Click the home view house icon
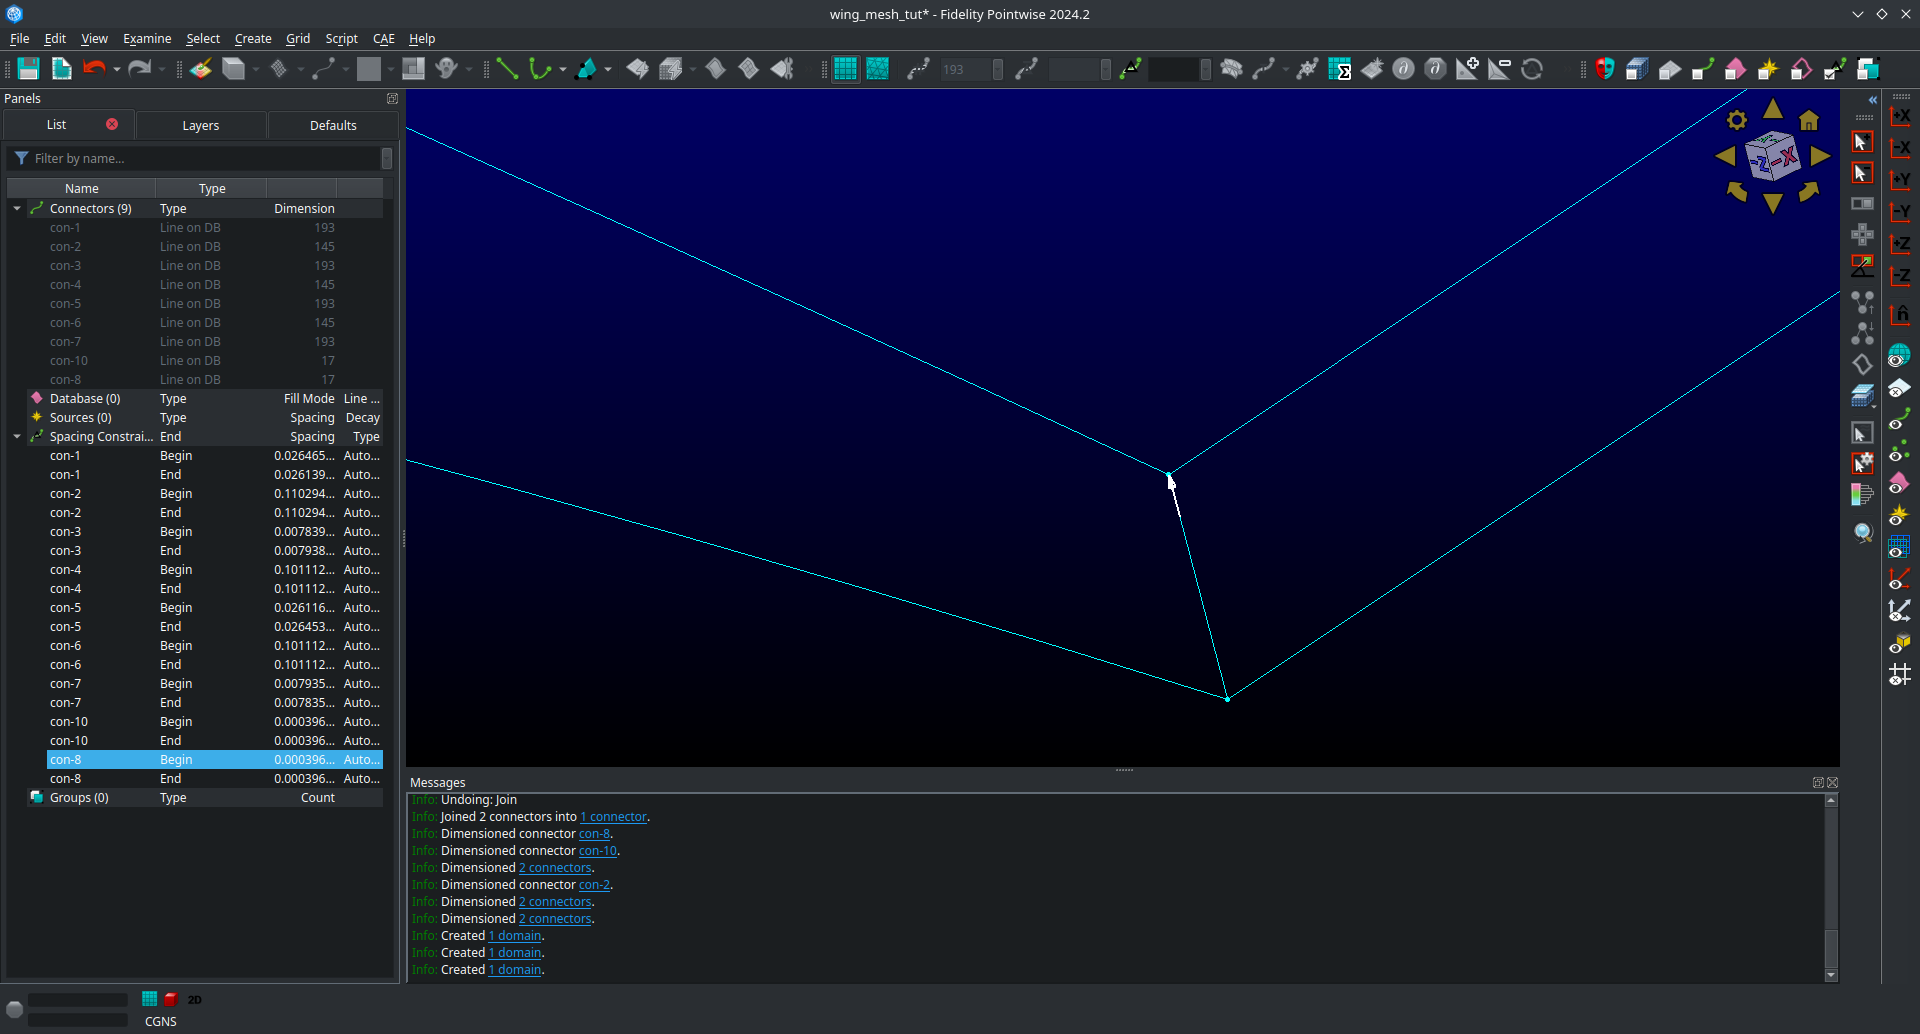The image size is (1920, 1034). pos(1809,119)
